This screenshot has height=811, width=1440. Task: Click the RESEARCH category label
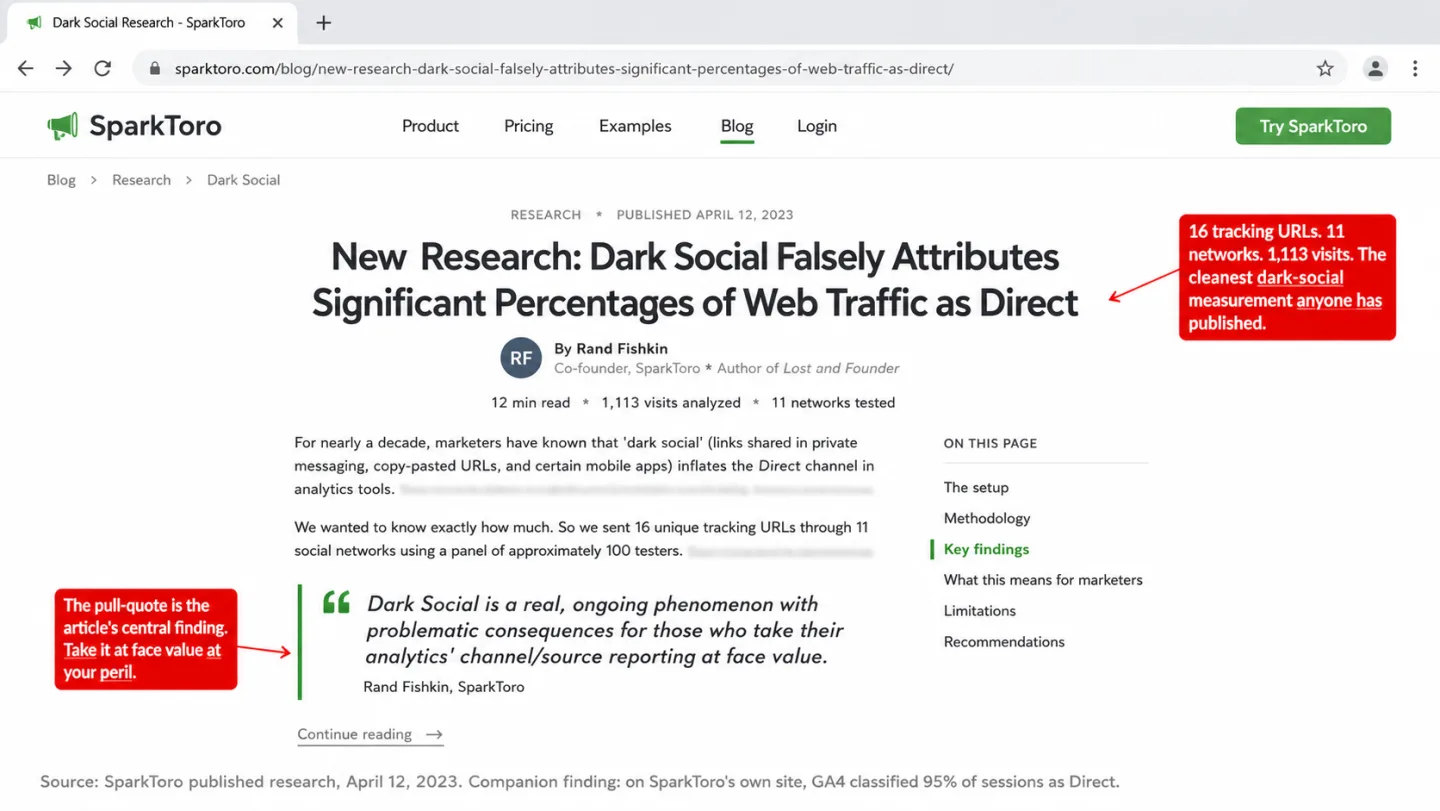click(545, 214)
